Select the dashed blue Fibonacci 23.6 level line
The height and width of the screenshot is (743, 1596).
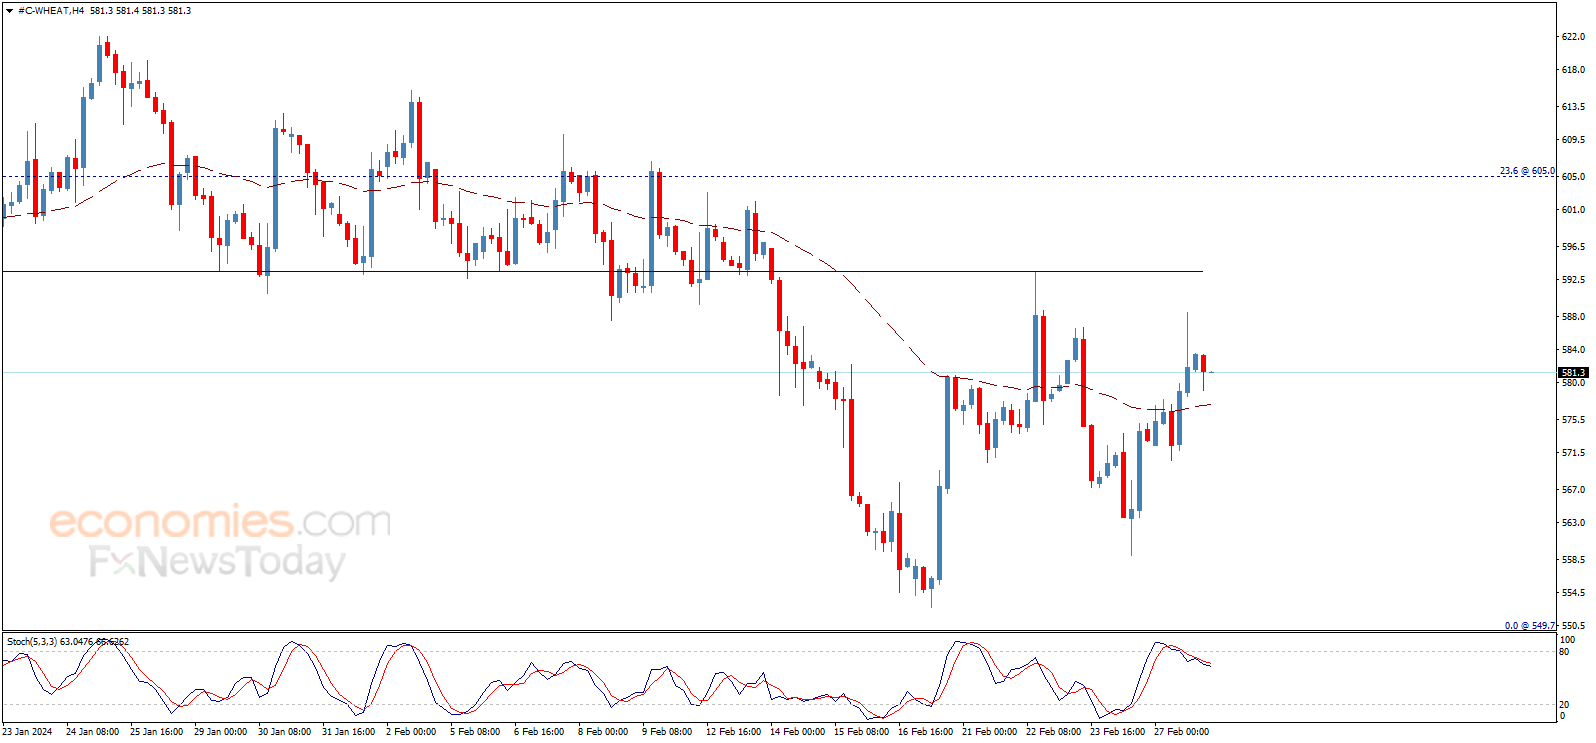tap(778, 177)
